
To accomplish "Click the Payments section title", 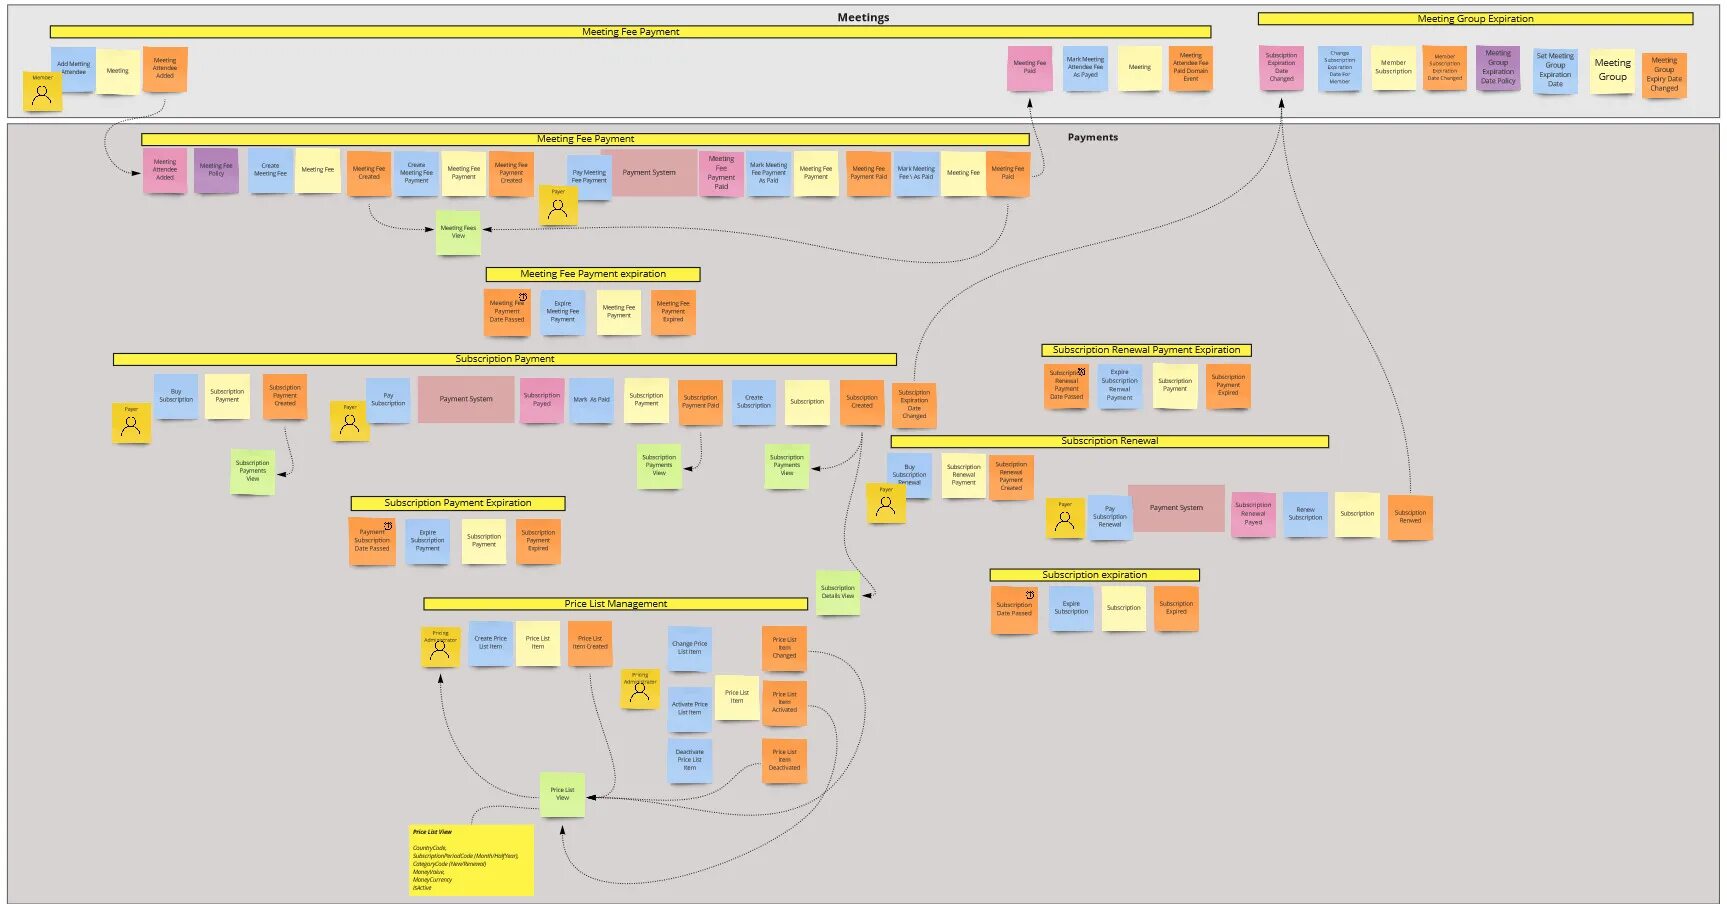I will (x=1093, y=137).
